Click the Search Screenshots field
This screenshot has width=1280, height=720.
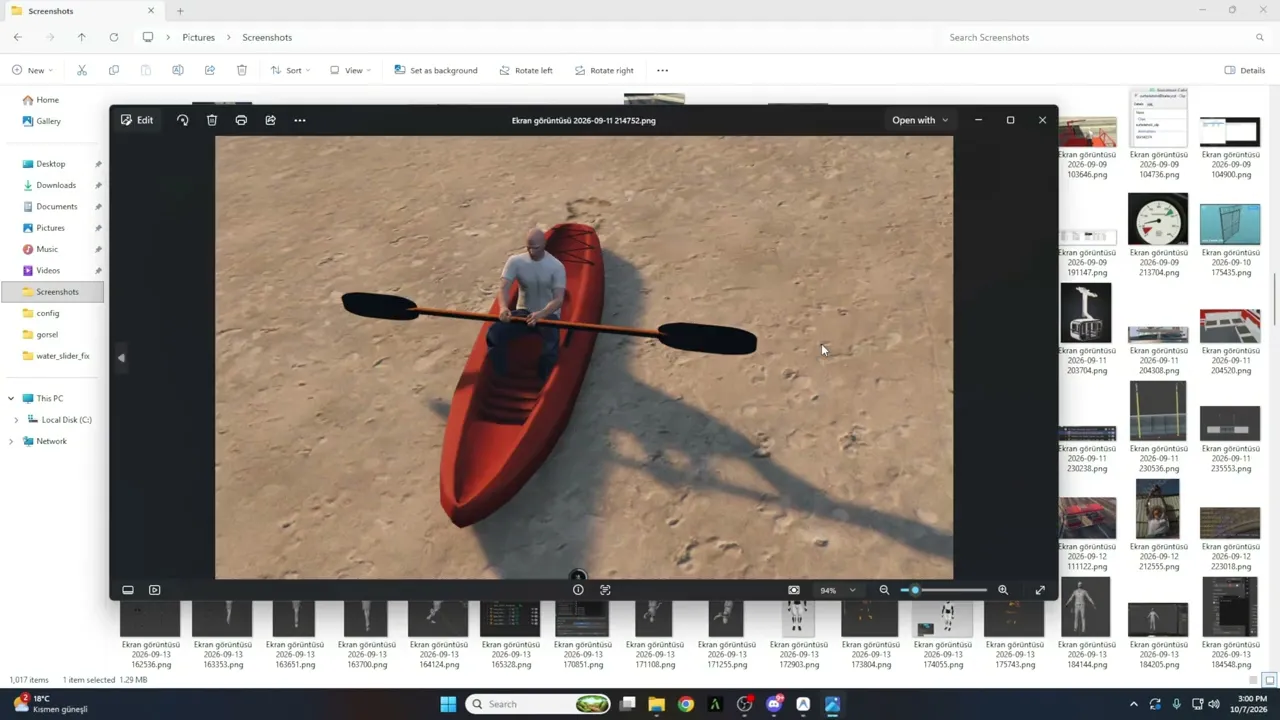click(1105, 37)
